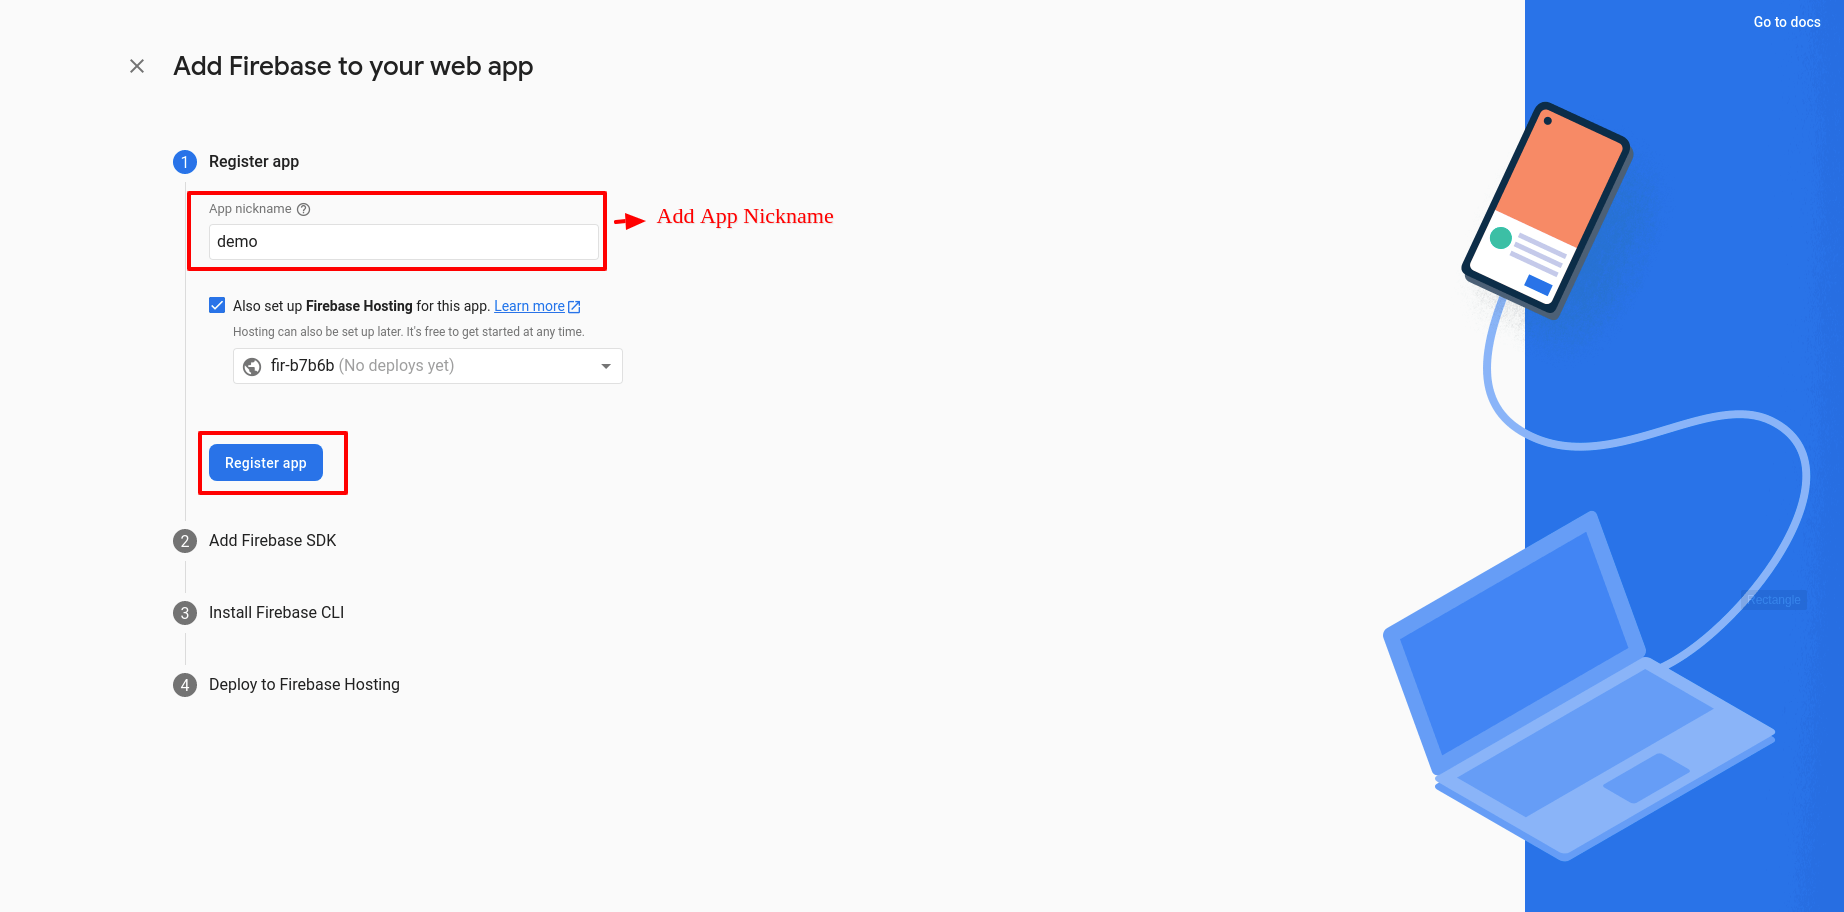The image size is (1844, 912).
Task: Click the step 3 number circle
Action: (x=185, y=613)
